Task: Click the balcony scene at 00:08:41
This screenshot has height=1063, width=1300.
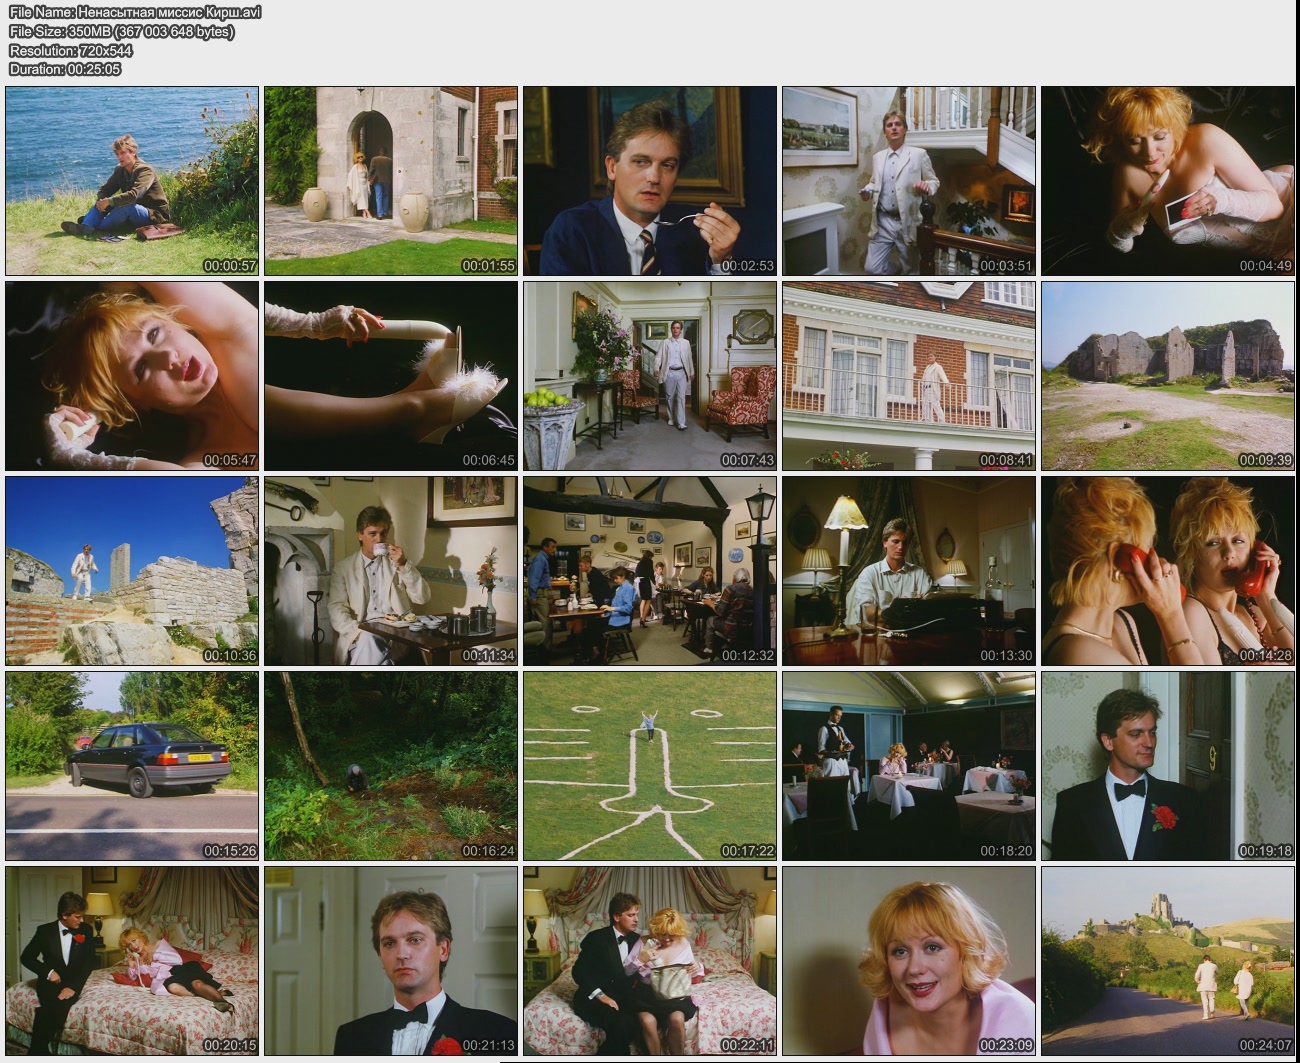Action: coord(908,375)
